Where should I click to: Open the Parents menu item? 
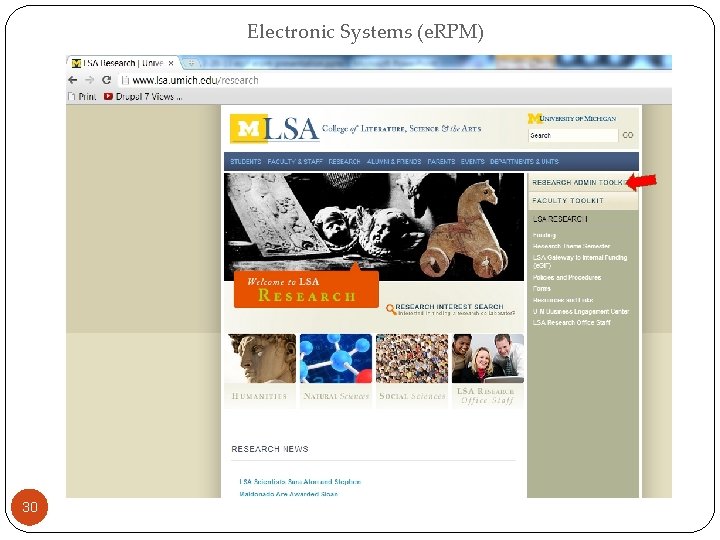click(x=441, y=162)
